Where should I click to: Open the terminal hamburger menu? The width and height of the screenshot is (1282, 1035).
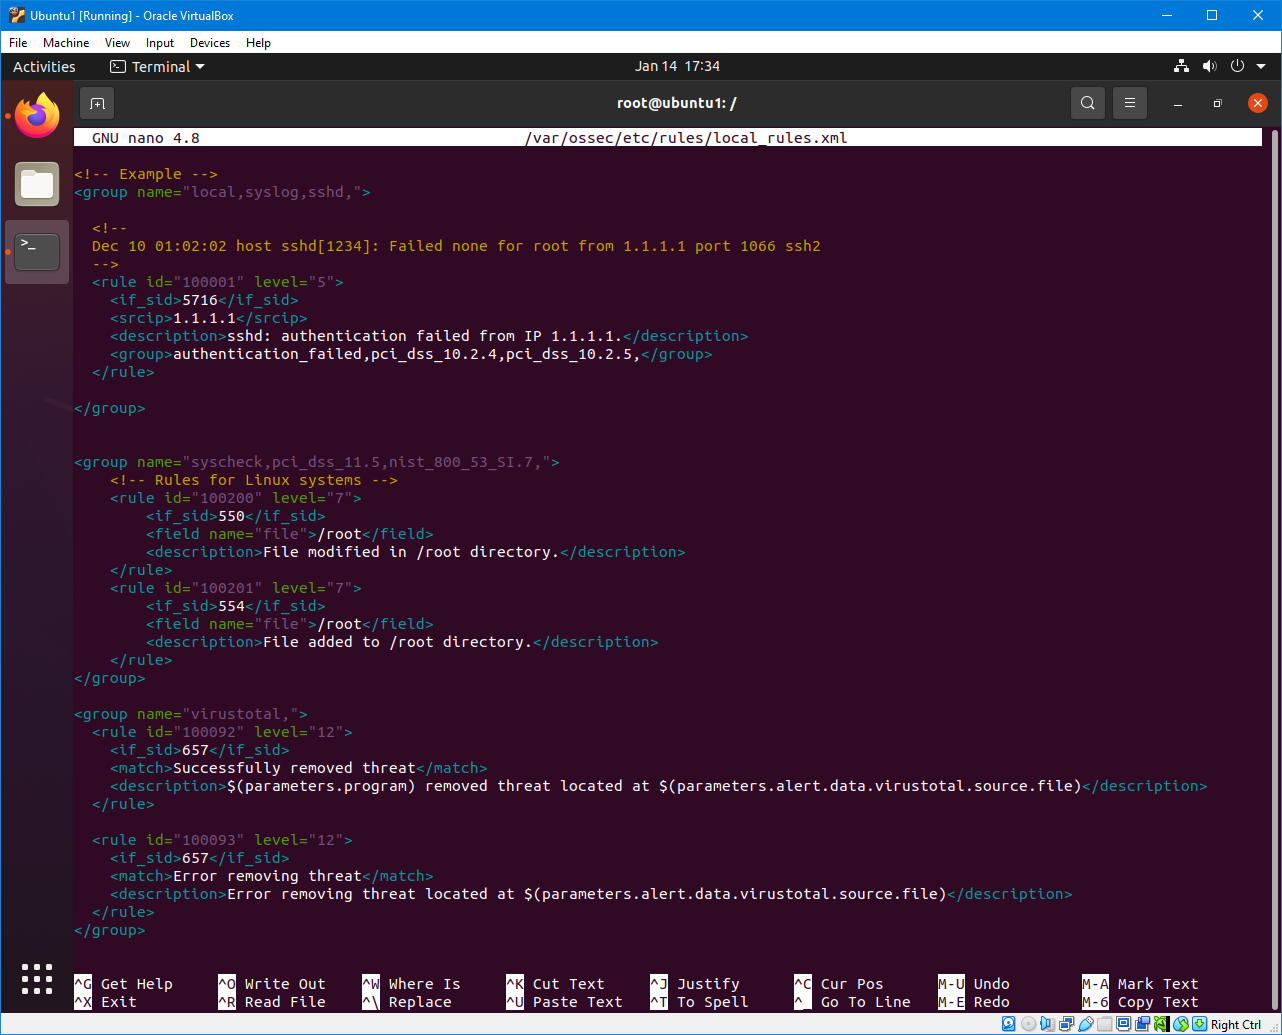(1130, 103)
